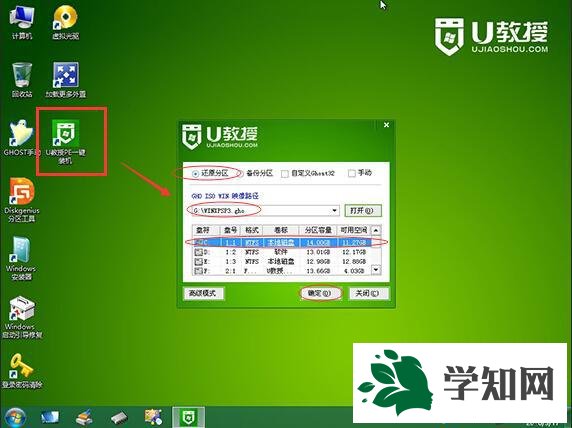Click the 关闭(C) button
The height and width of the screenshot is (428, 572).
(x=368, y=293)
